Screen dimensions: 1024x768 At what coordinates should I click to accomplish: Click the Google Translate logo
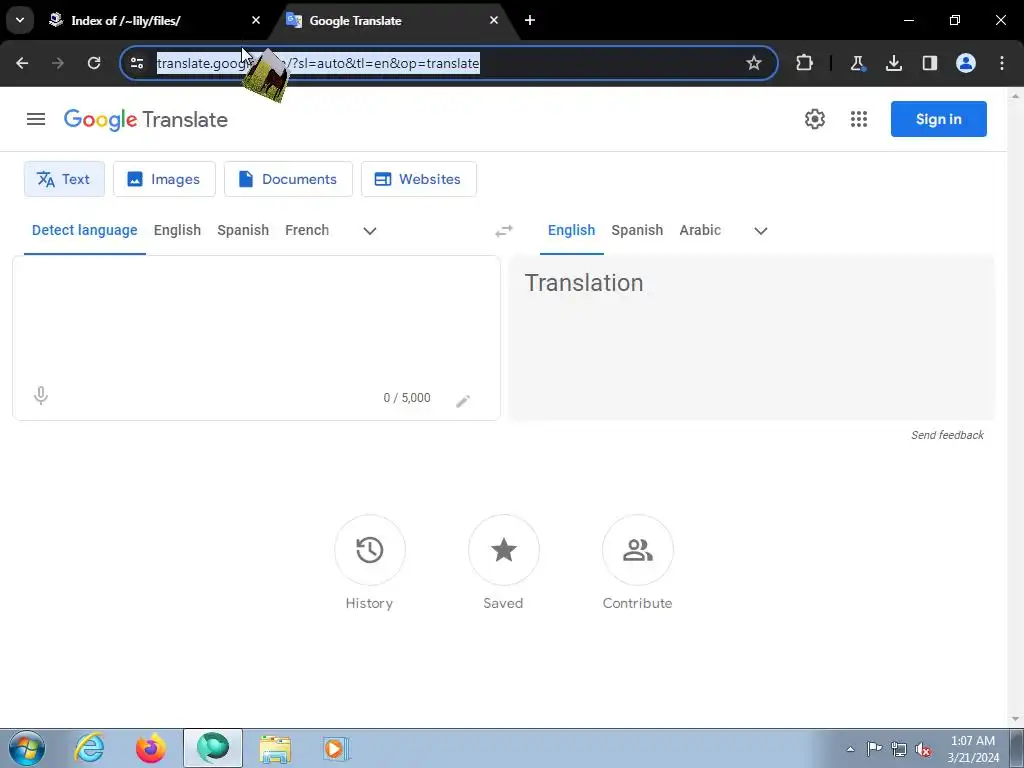(146, 120)
